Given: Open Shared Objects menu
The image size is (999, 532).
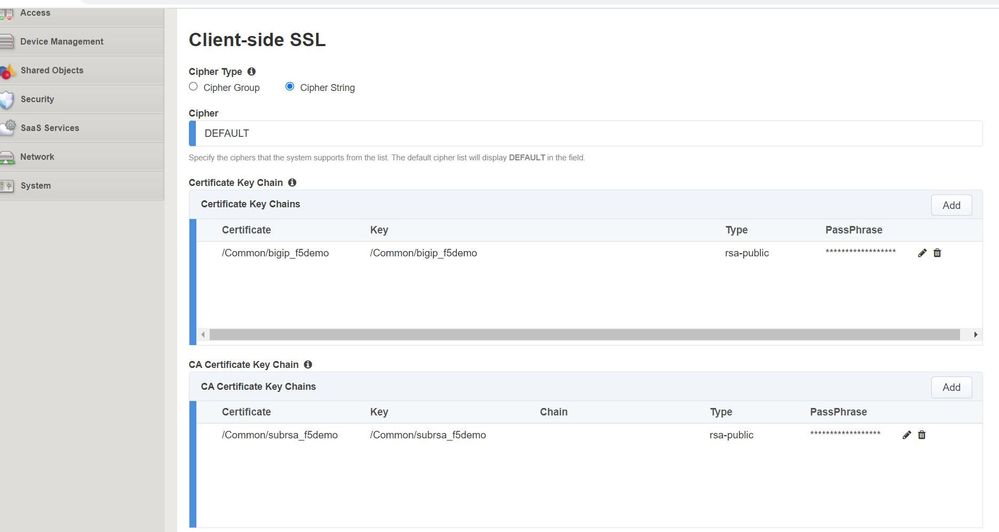Looking at the screenshot, I should 51,71.
